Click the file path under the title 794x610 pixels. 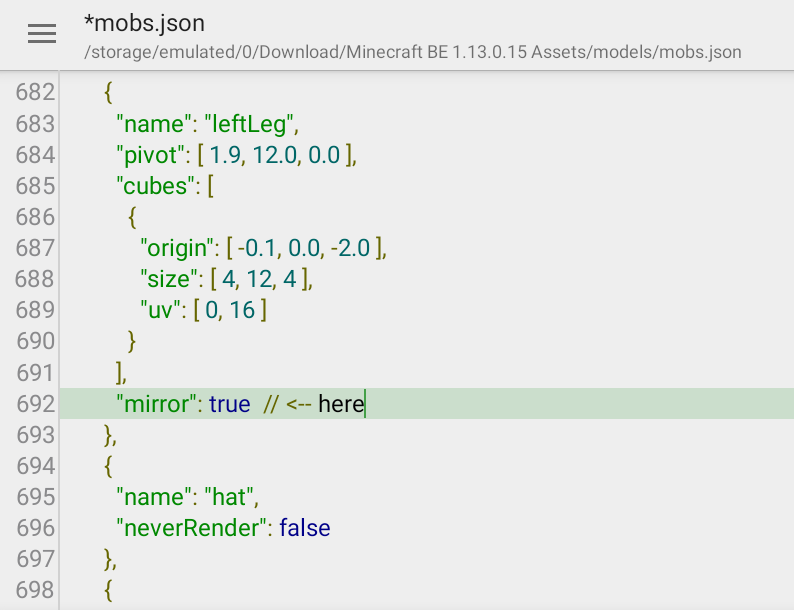coord(413,51)
